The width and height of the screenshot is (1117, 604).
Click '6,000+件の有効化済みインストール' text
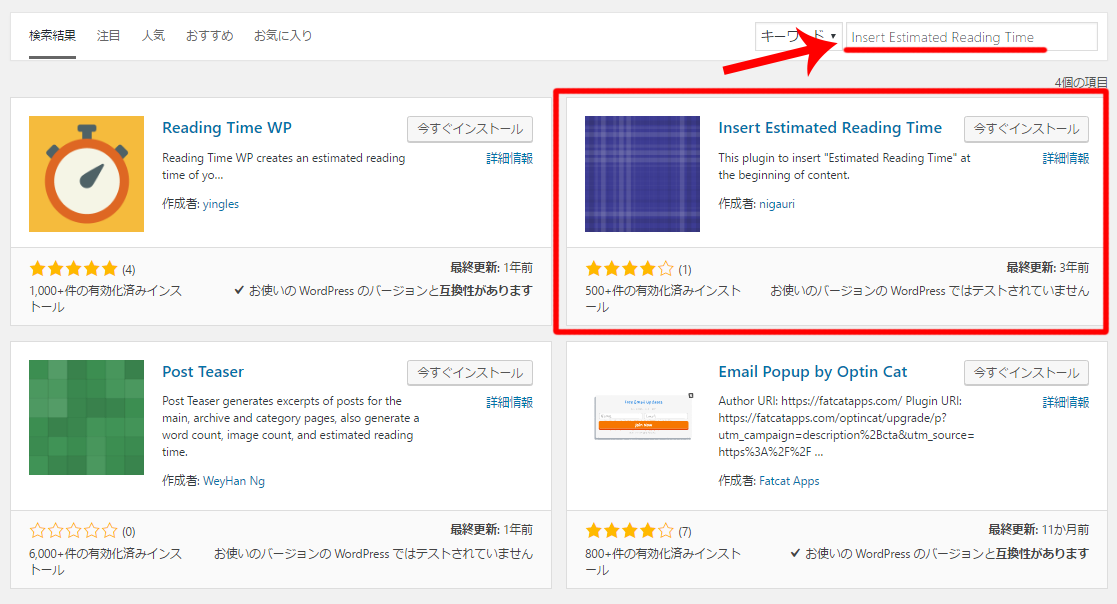105,561
